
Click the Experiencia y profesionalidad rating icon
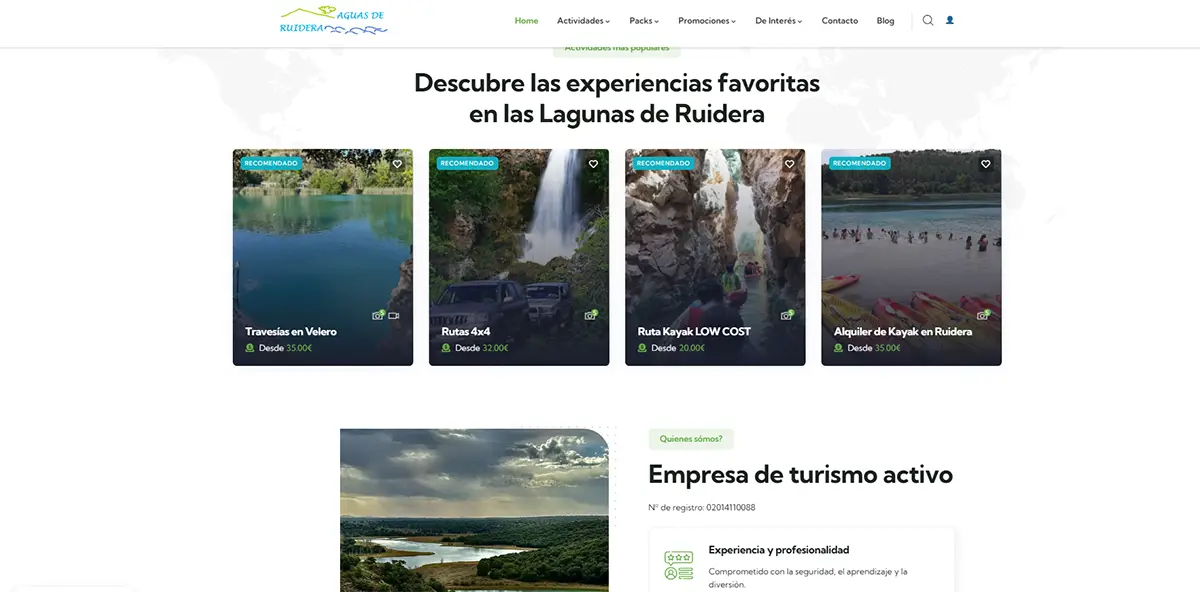678,565
